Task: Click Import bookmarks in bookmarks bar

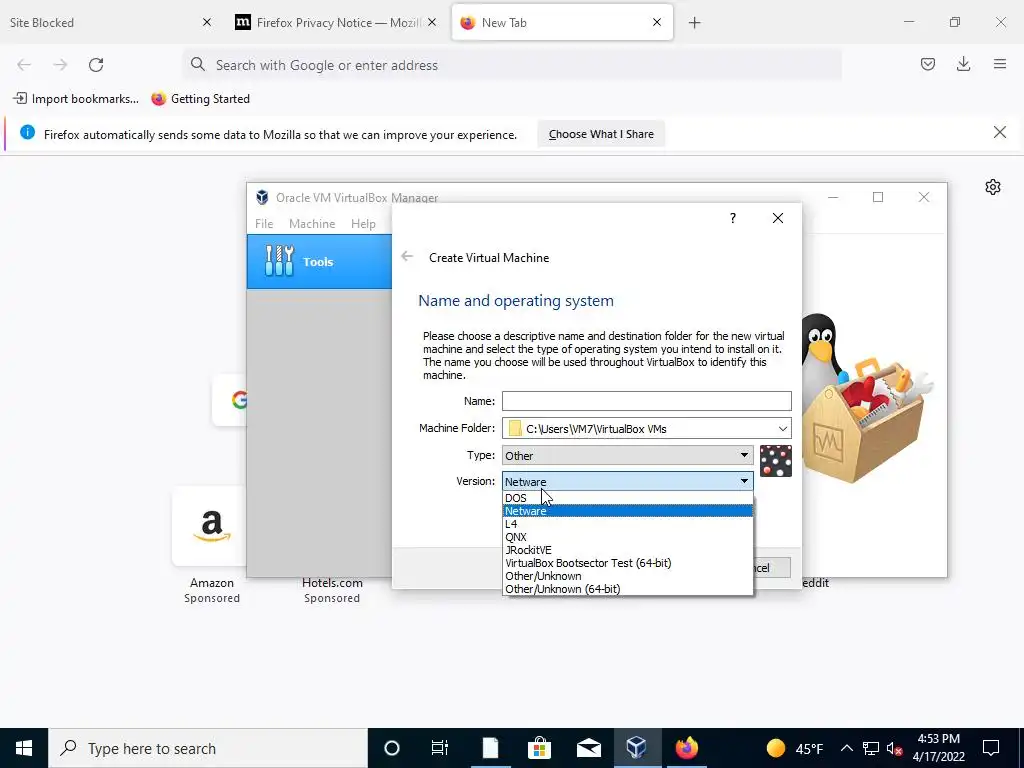Action: (x=76, y=99)
